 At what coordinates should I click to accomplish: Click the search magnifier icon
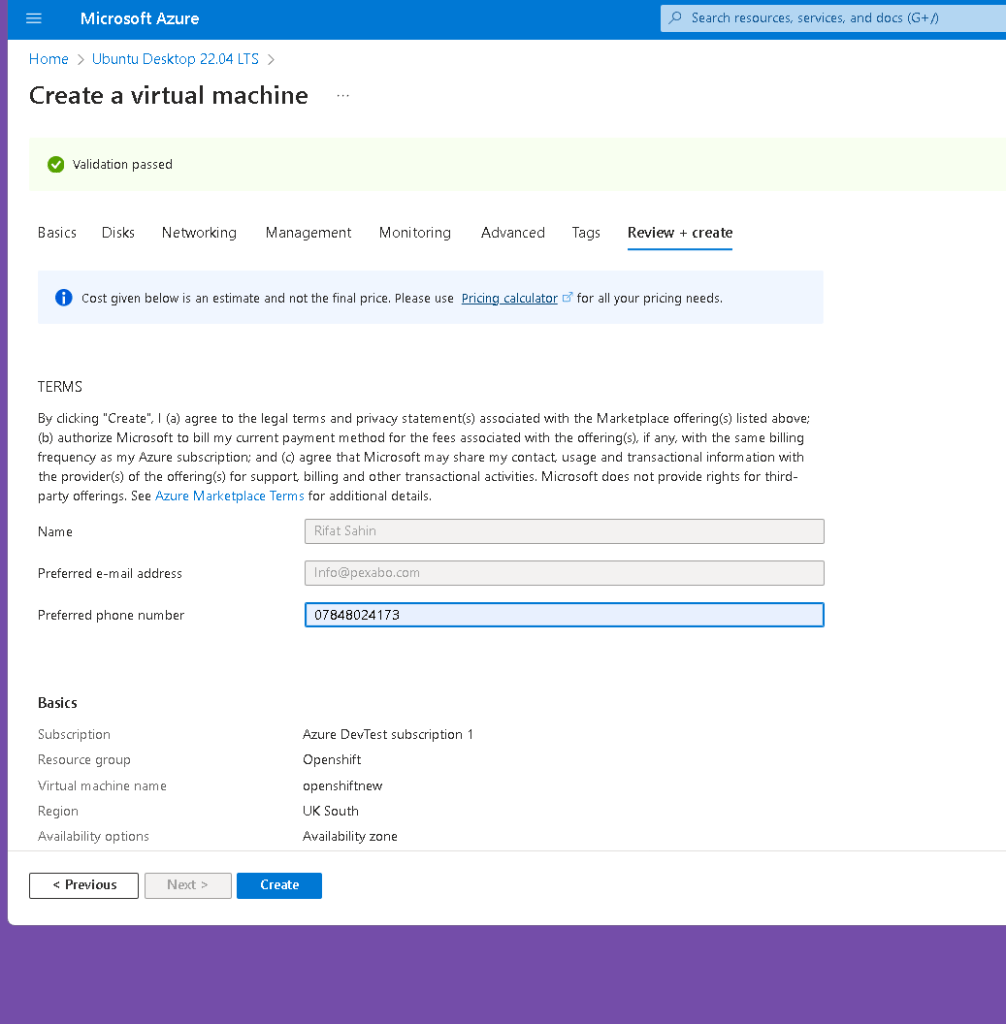click(x=675, y=18)
